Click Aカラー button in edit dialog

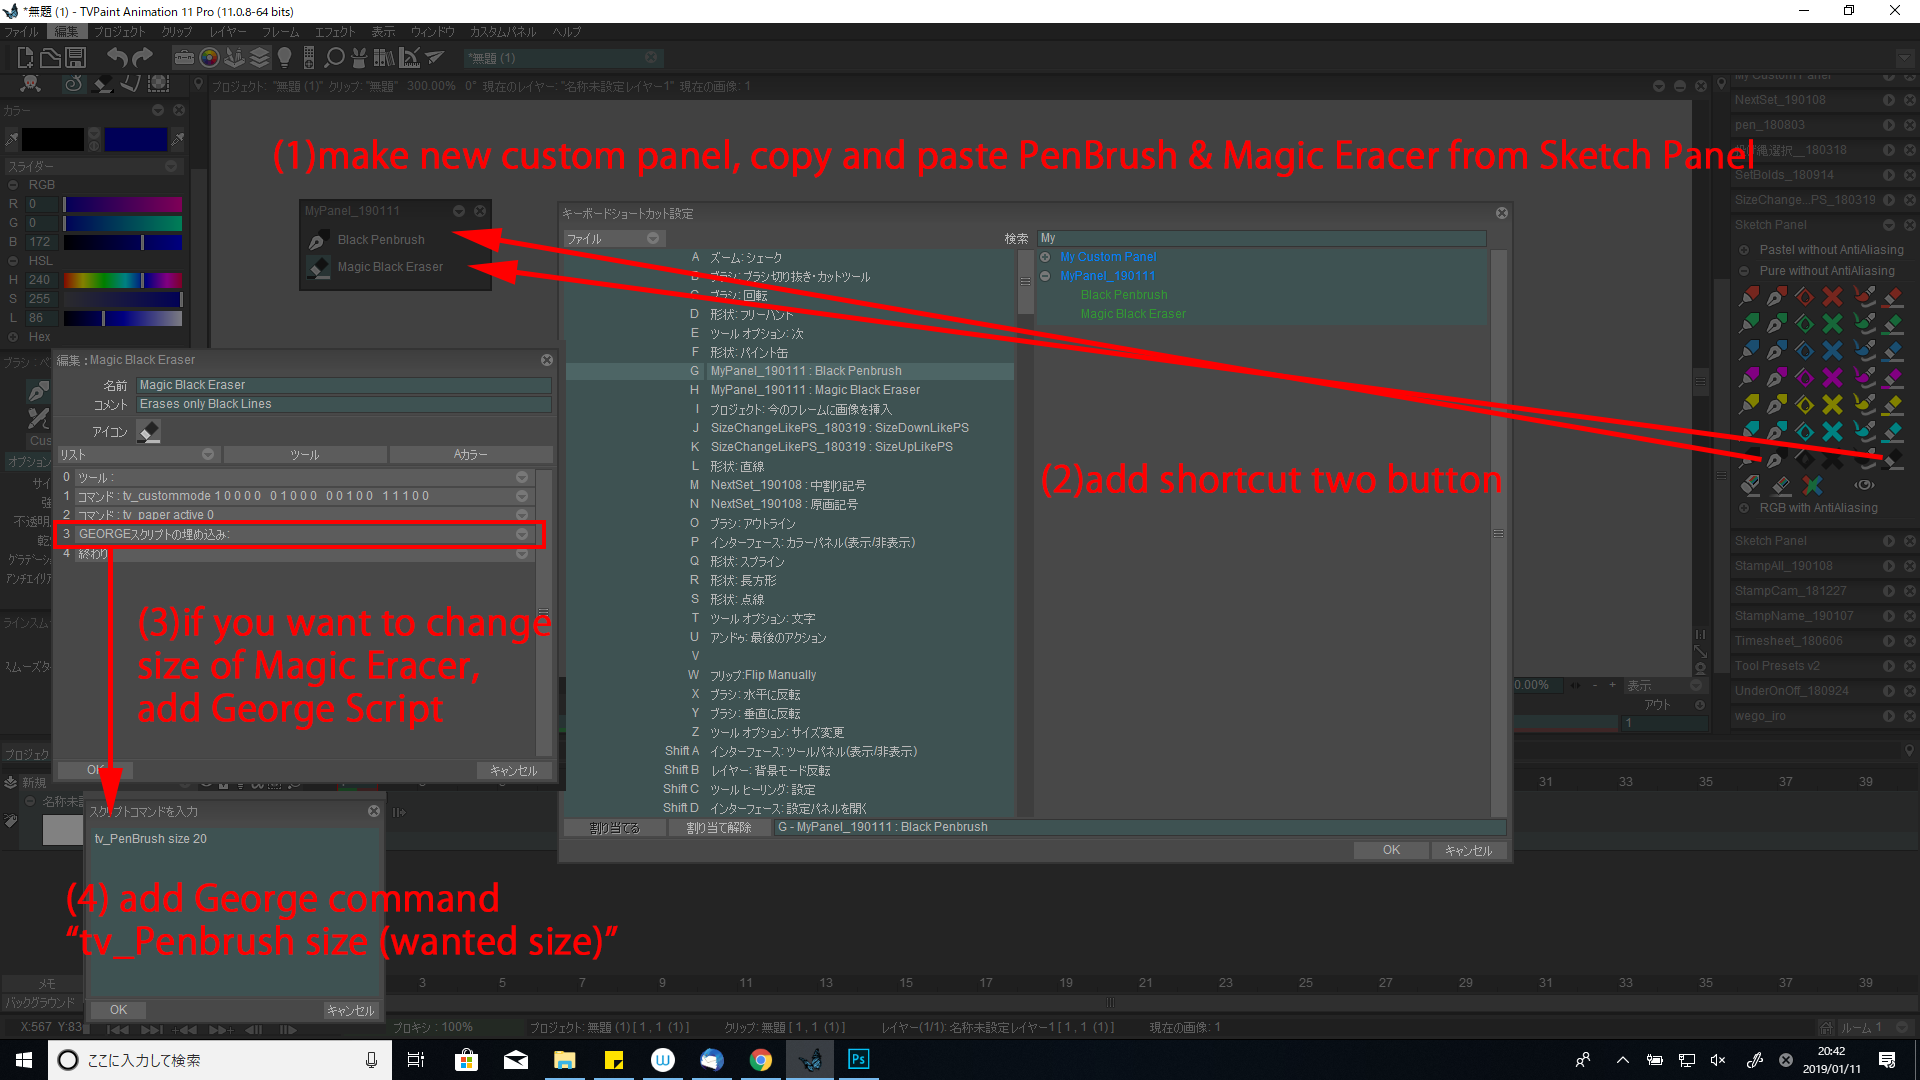471,455
